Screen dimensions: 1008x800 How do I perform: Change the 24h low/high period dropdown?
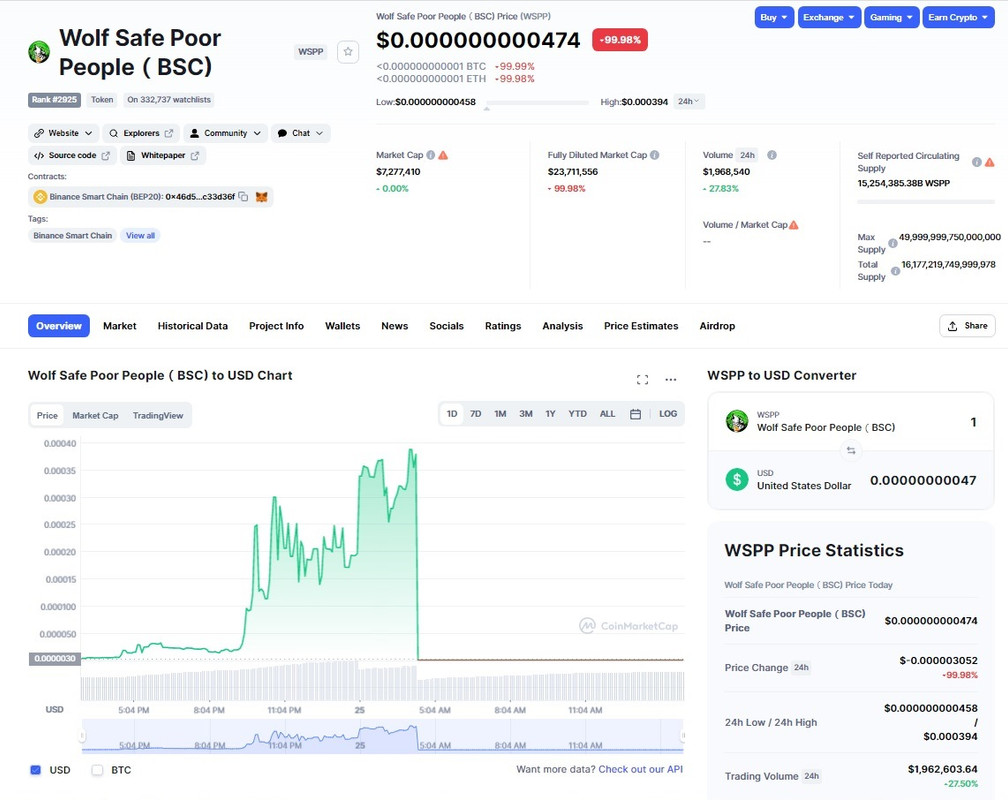(x=688, y=102)
